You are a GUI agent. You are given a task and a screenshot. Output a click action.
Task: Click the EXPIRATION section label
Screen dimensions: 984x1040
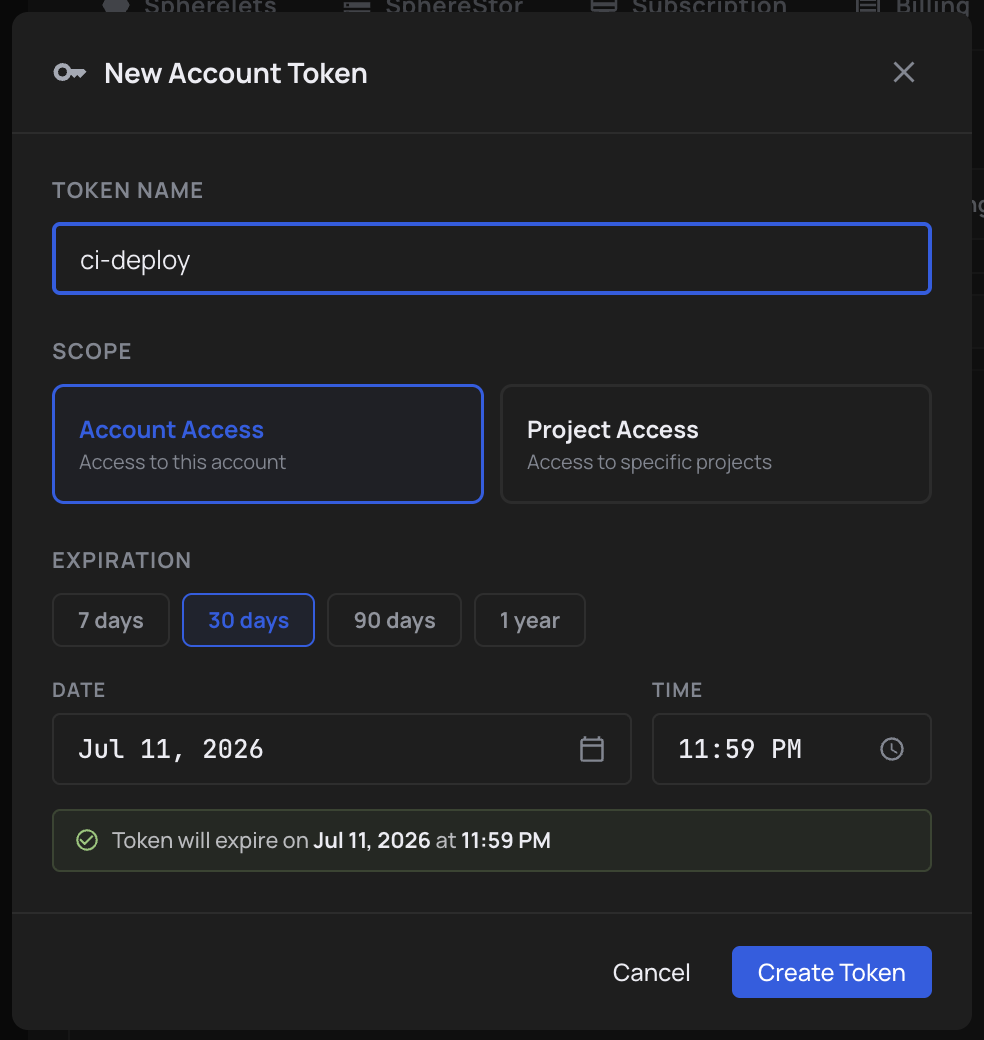[121, 560]
